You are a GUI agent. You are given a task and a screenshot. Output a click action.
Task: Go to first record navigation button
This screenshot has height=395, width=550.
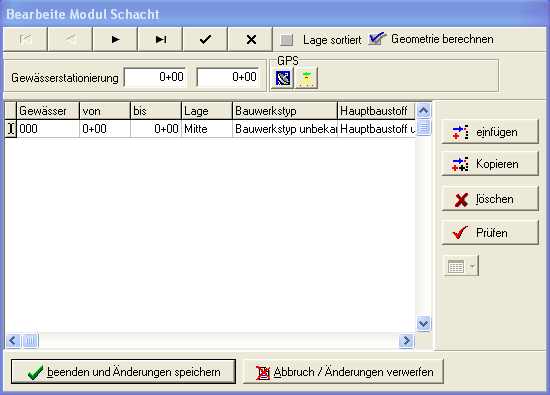(25, 39)
